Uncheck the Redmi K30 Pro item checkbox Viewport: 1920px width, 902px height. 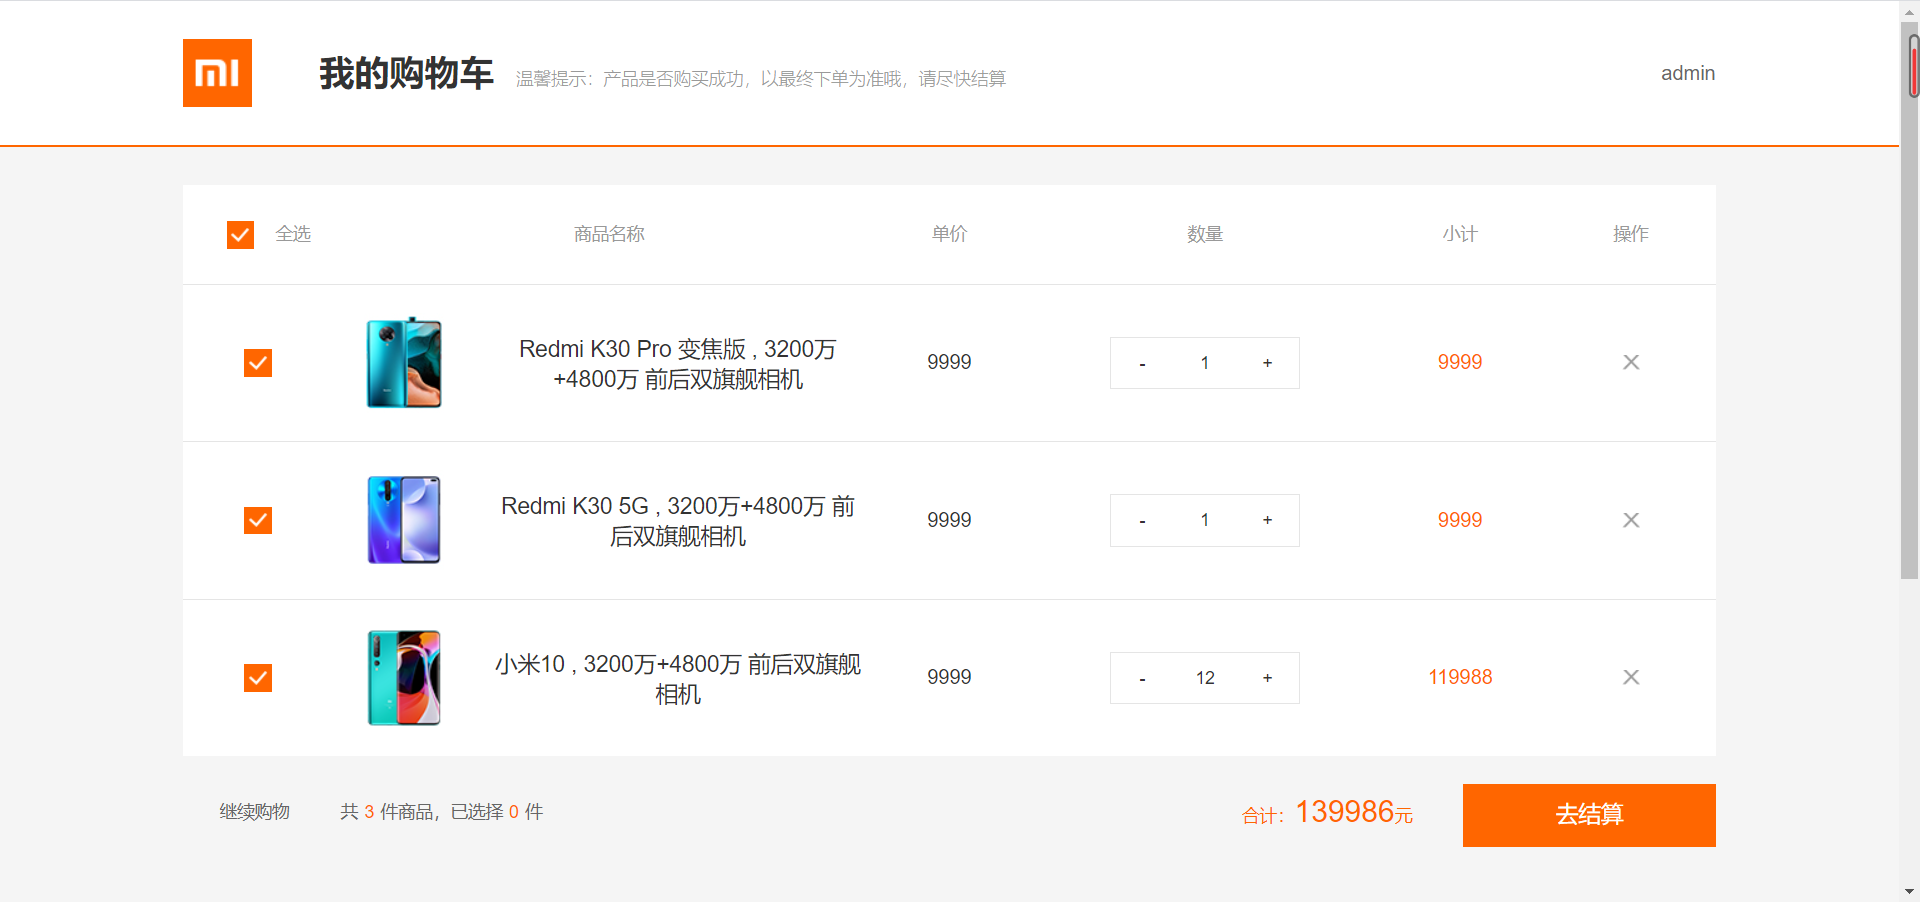pyautogui.click(x=258, y=363)
